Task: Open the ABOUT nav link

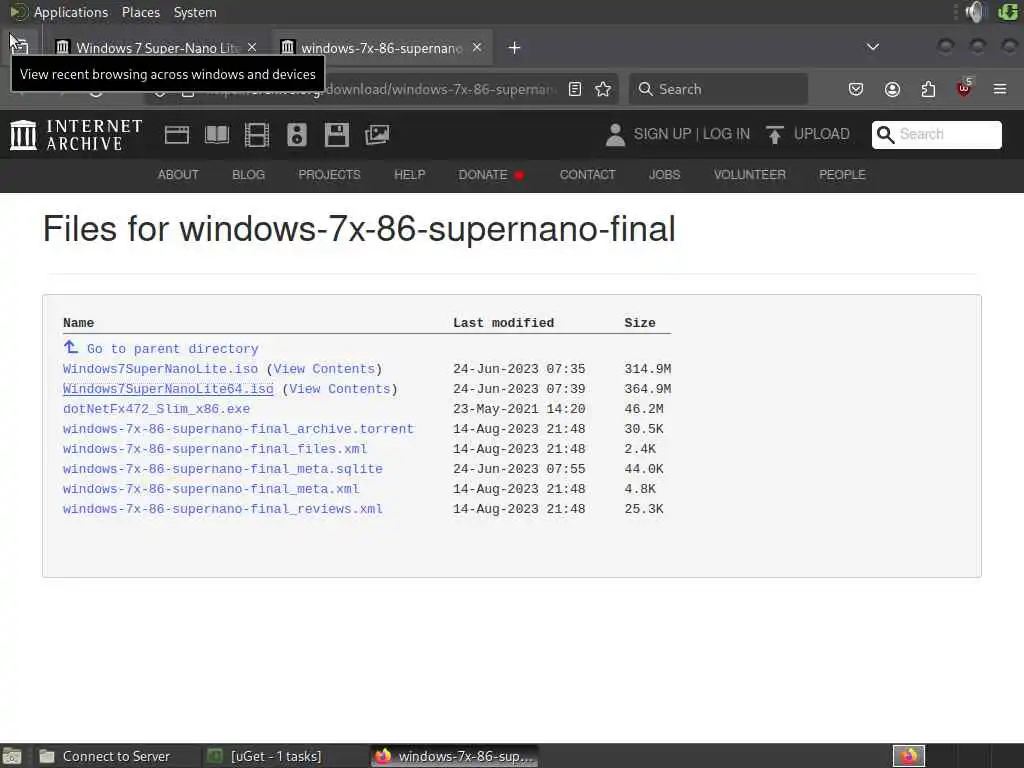Action: tap(178, 174)
